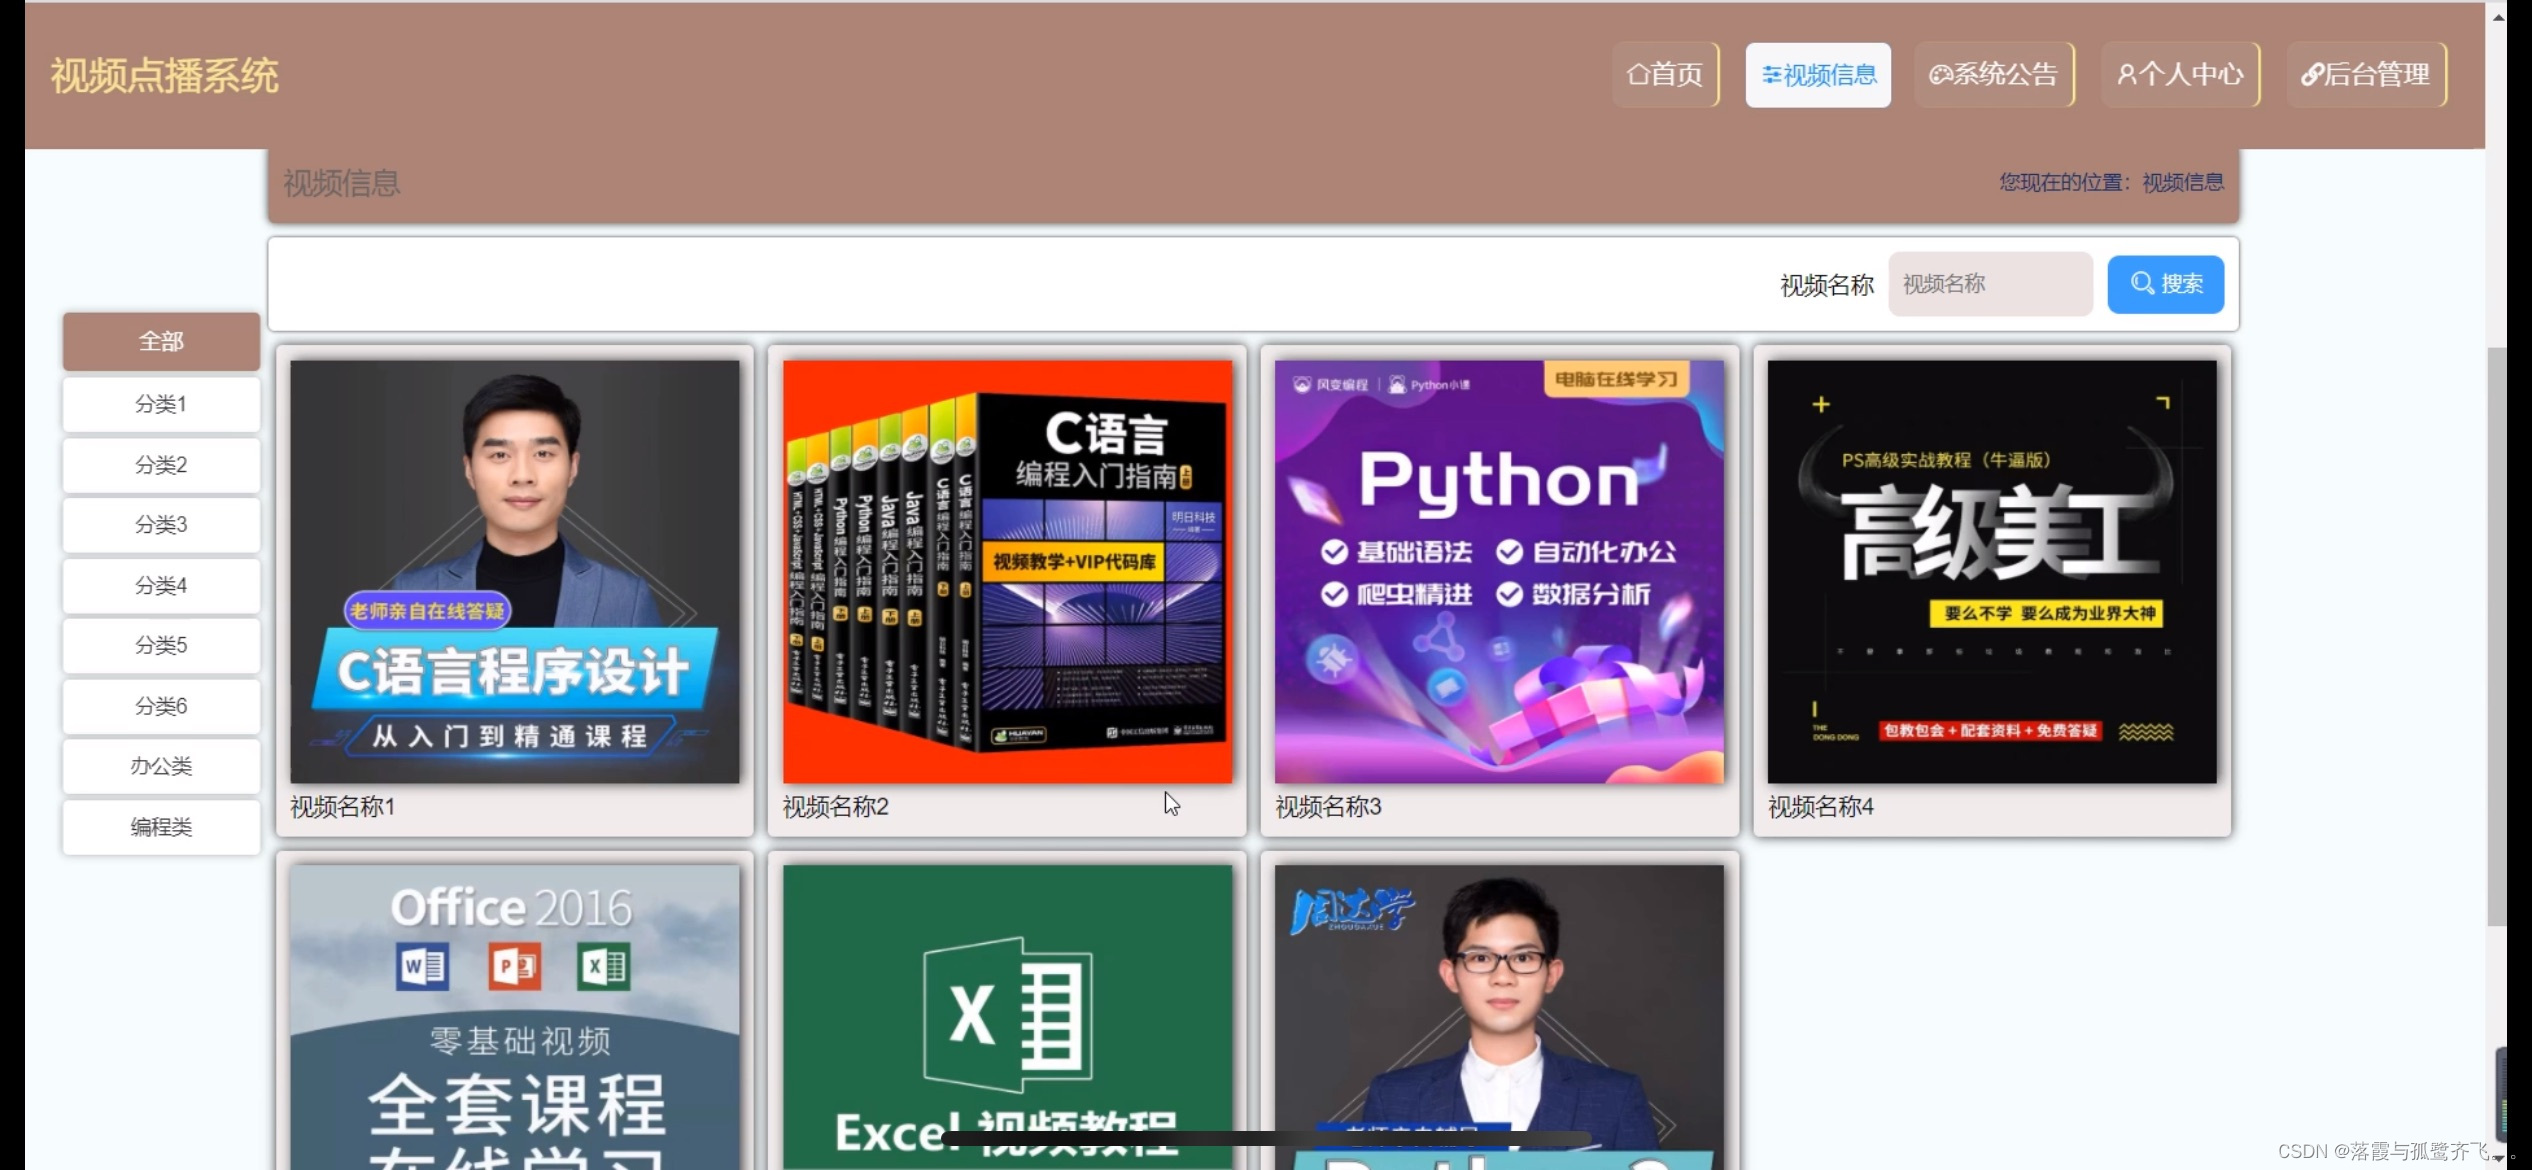Screen dimensions: 2532x1170
Task: Filter by 分类3 category
Action: 161,525
